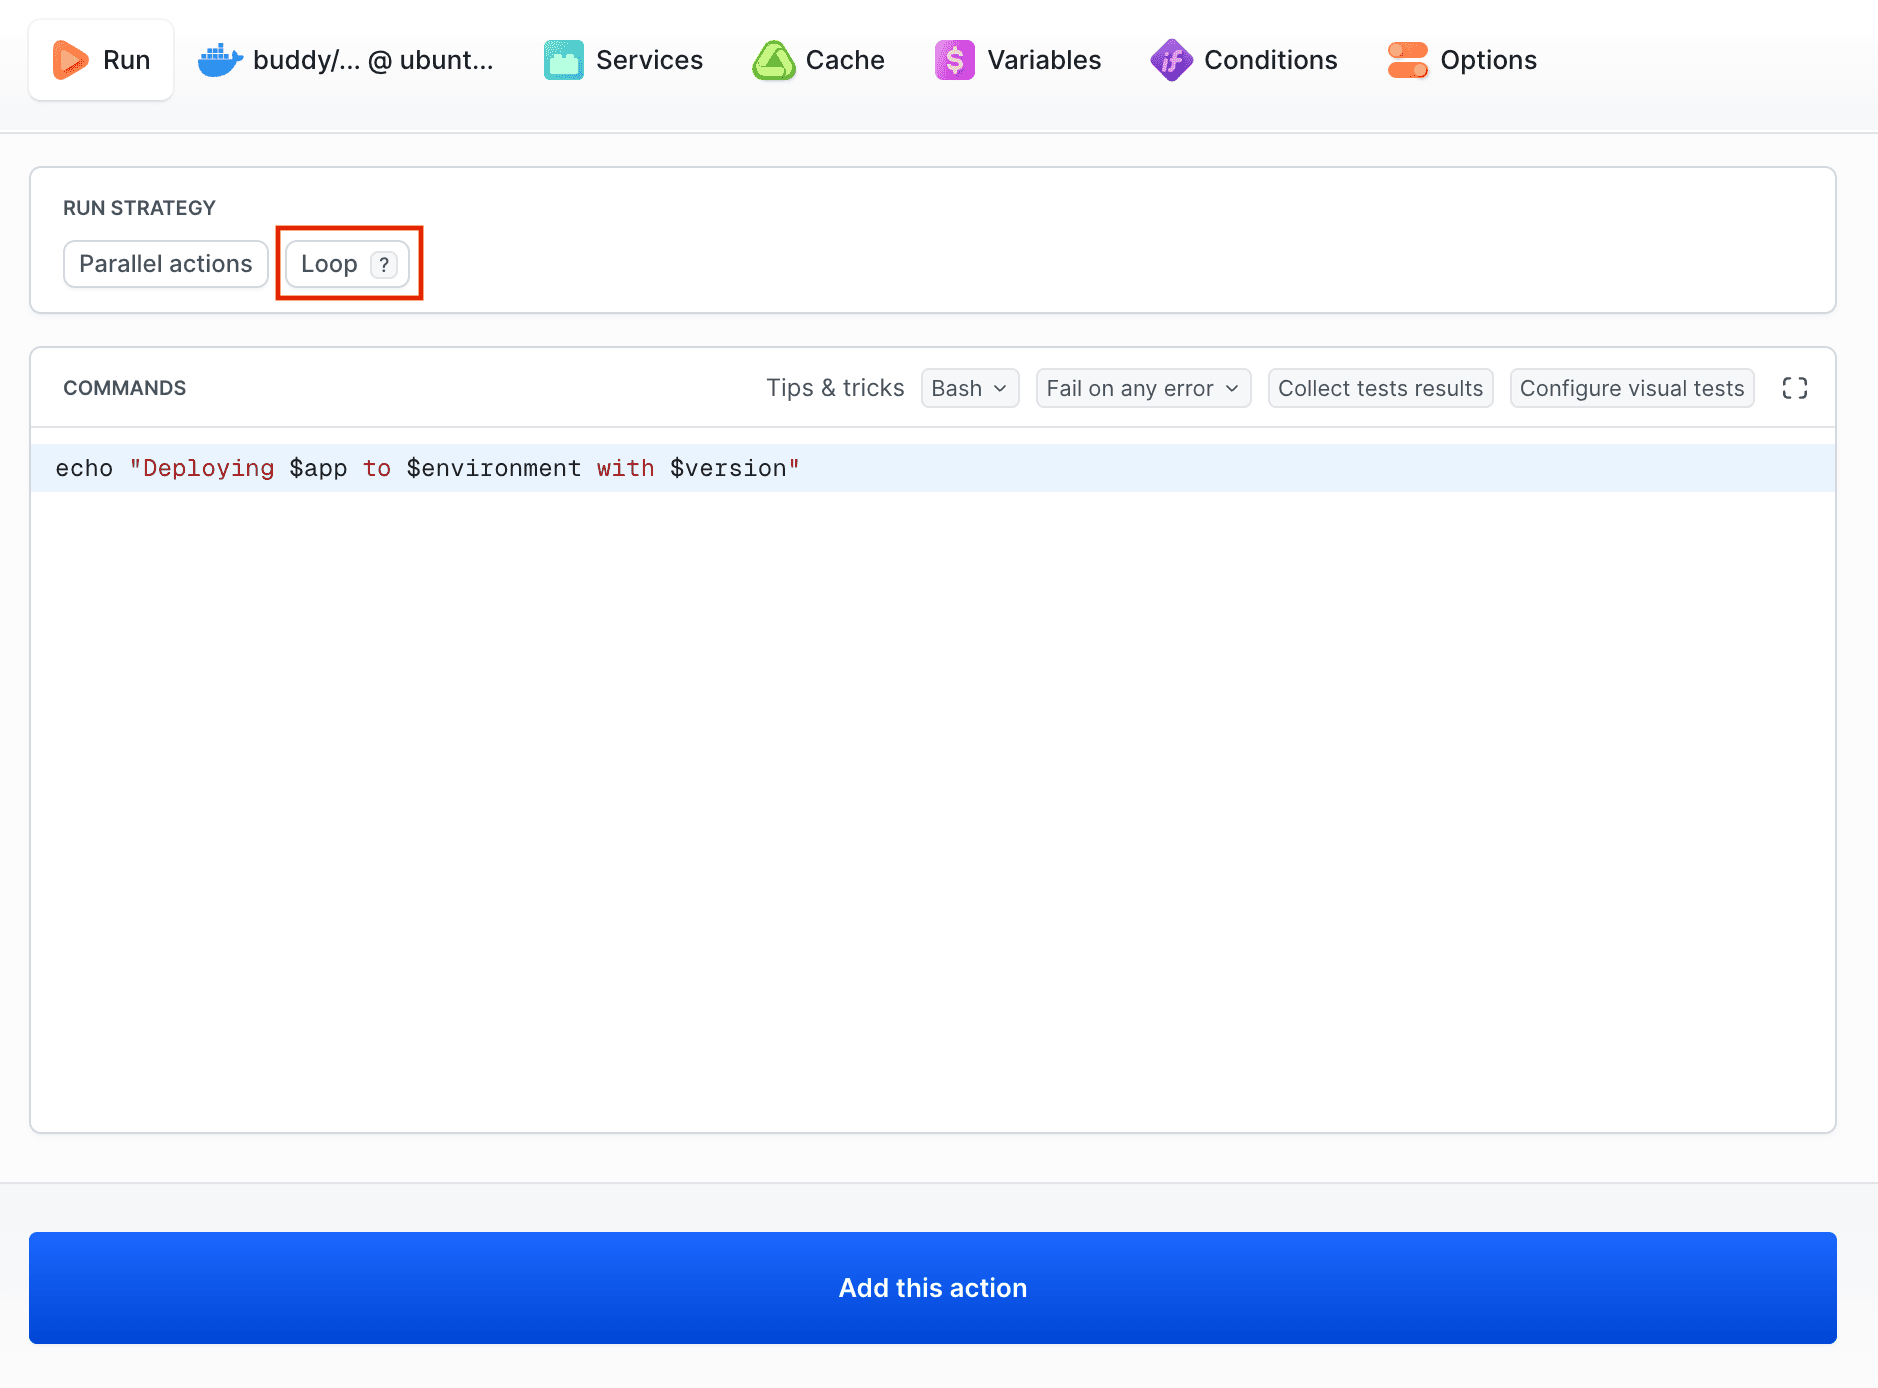Expand the commands editor to fullscreen
Image resolution: width=1878 pixels, height=1388 pixels.
(x=1795, y=388)
